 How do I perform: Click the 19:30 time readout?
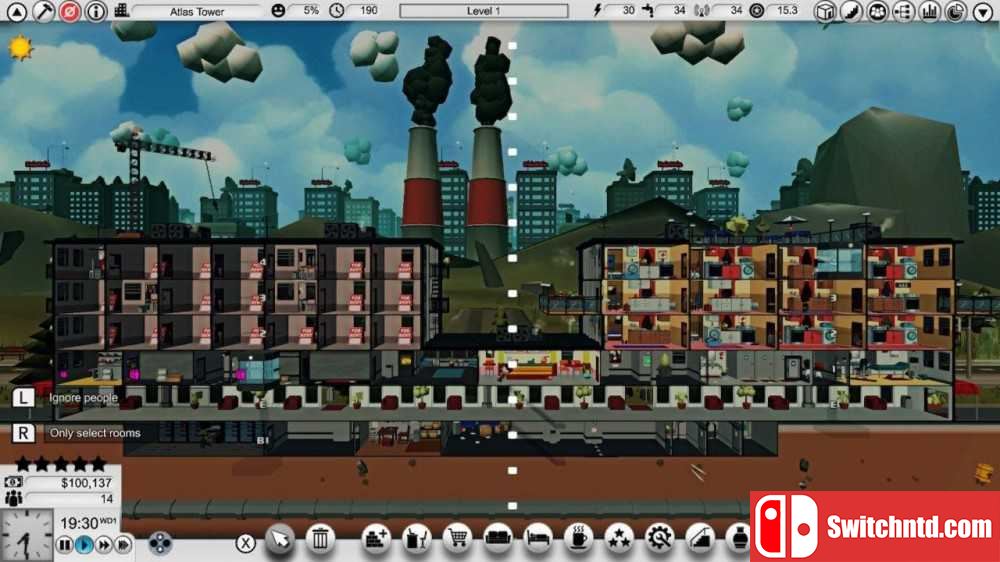pyautogui.click(x=78, y=523)
